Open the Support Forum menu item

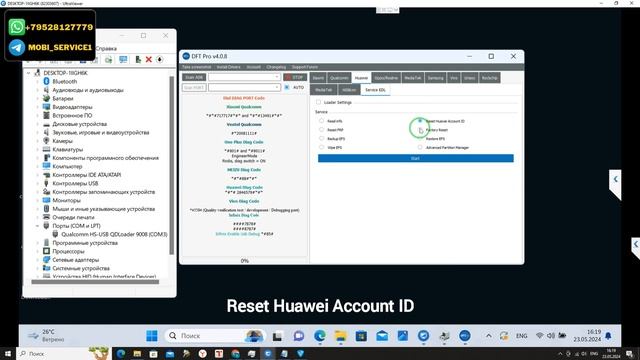tap(304, 67)
